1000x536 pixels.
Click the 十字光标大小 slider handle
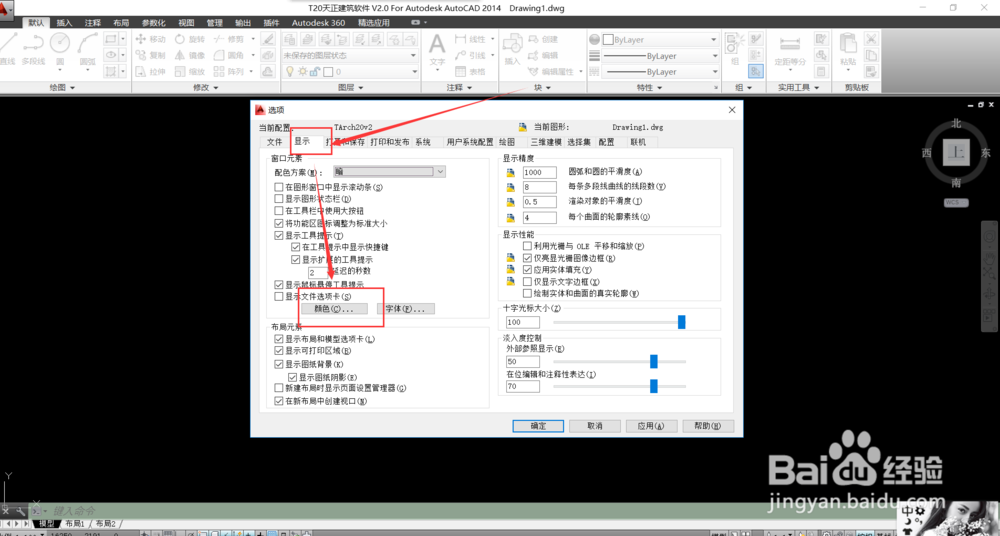(681, 322)
